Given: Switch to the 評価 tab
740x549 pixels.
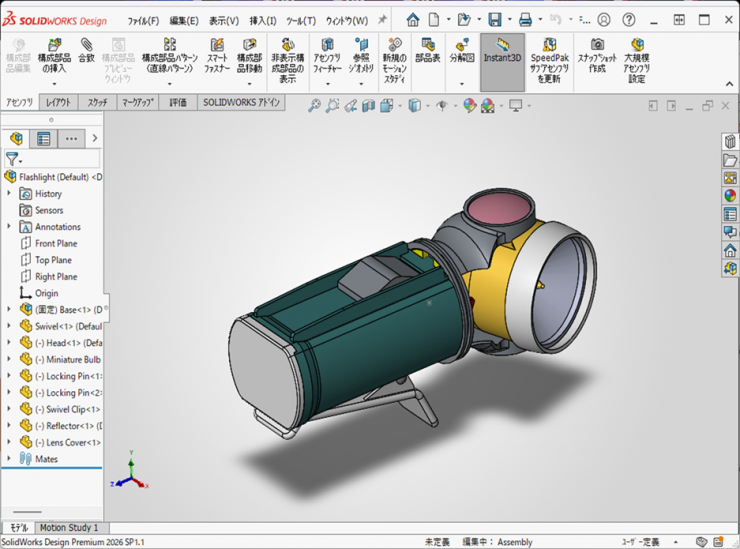Looking at the screenshot, I should (x=177, y=103).
